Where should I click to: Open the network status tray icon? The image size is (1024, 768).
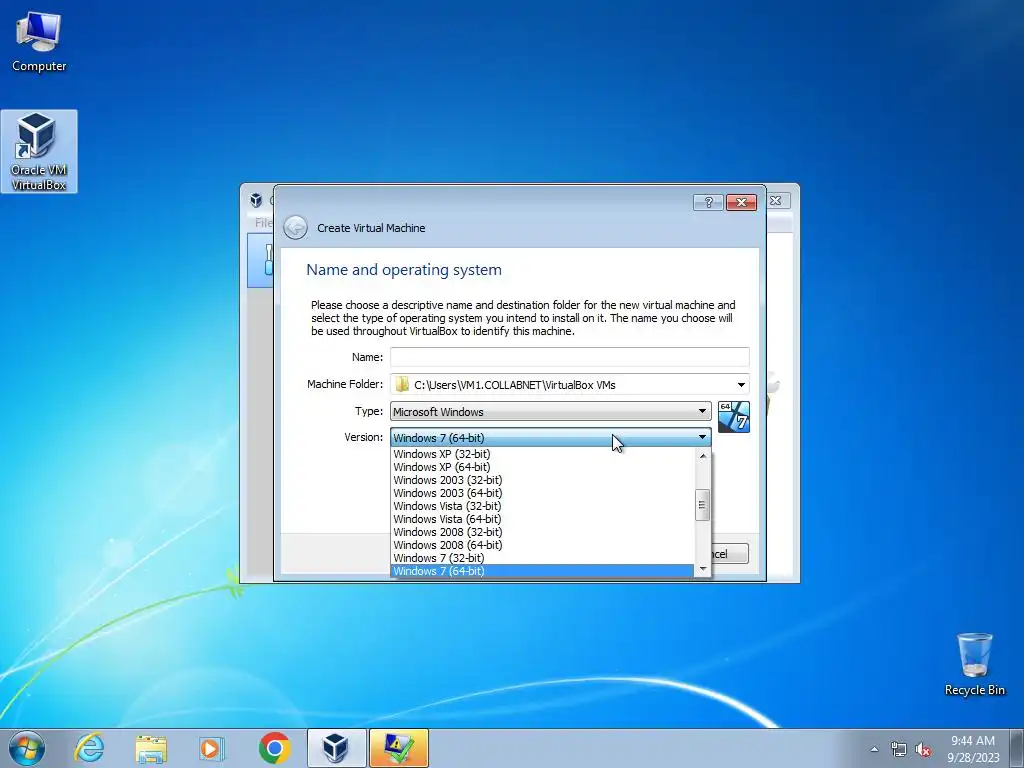point(899,749)
